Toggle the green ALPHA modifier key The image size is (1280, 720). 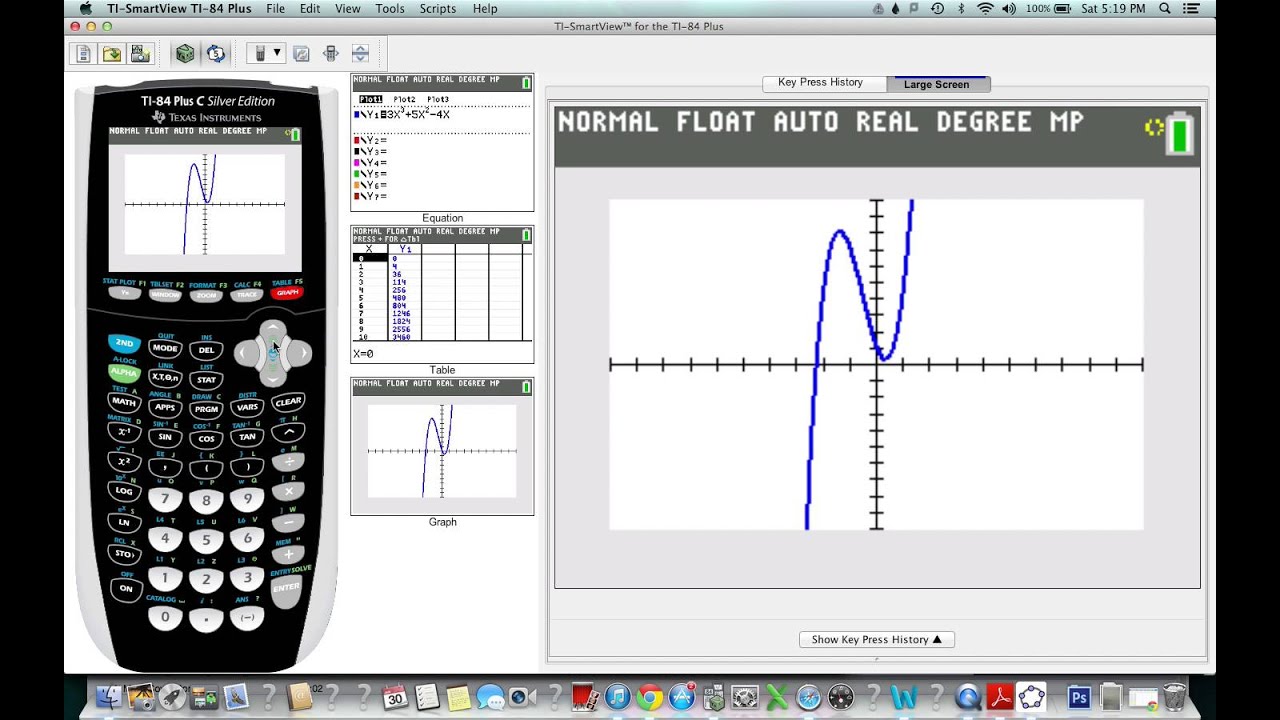coord(124,372)
